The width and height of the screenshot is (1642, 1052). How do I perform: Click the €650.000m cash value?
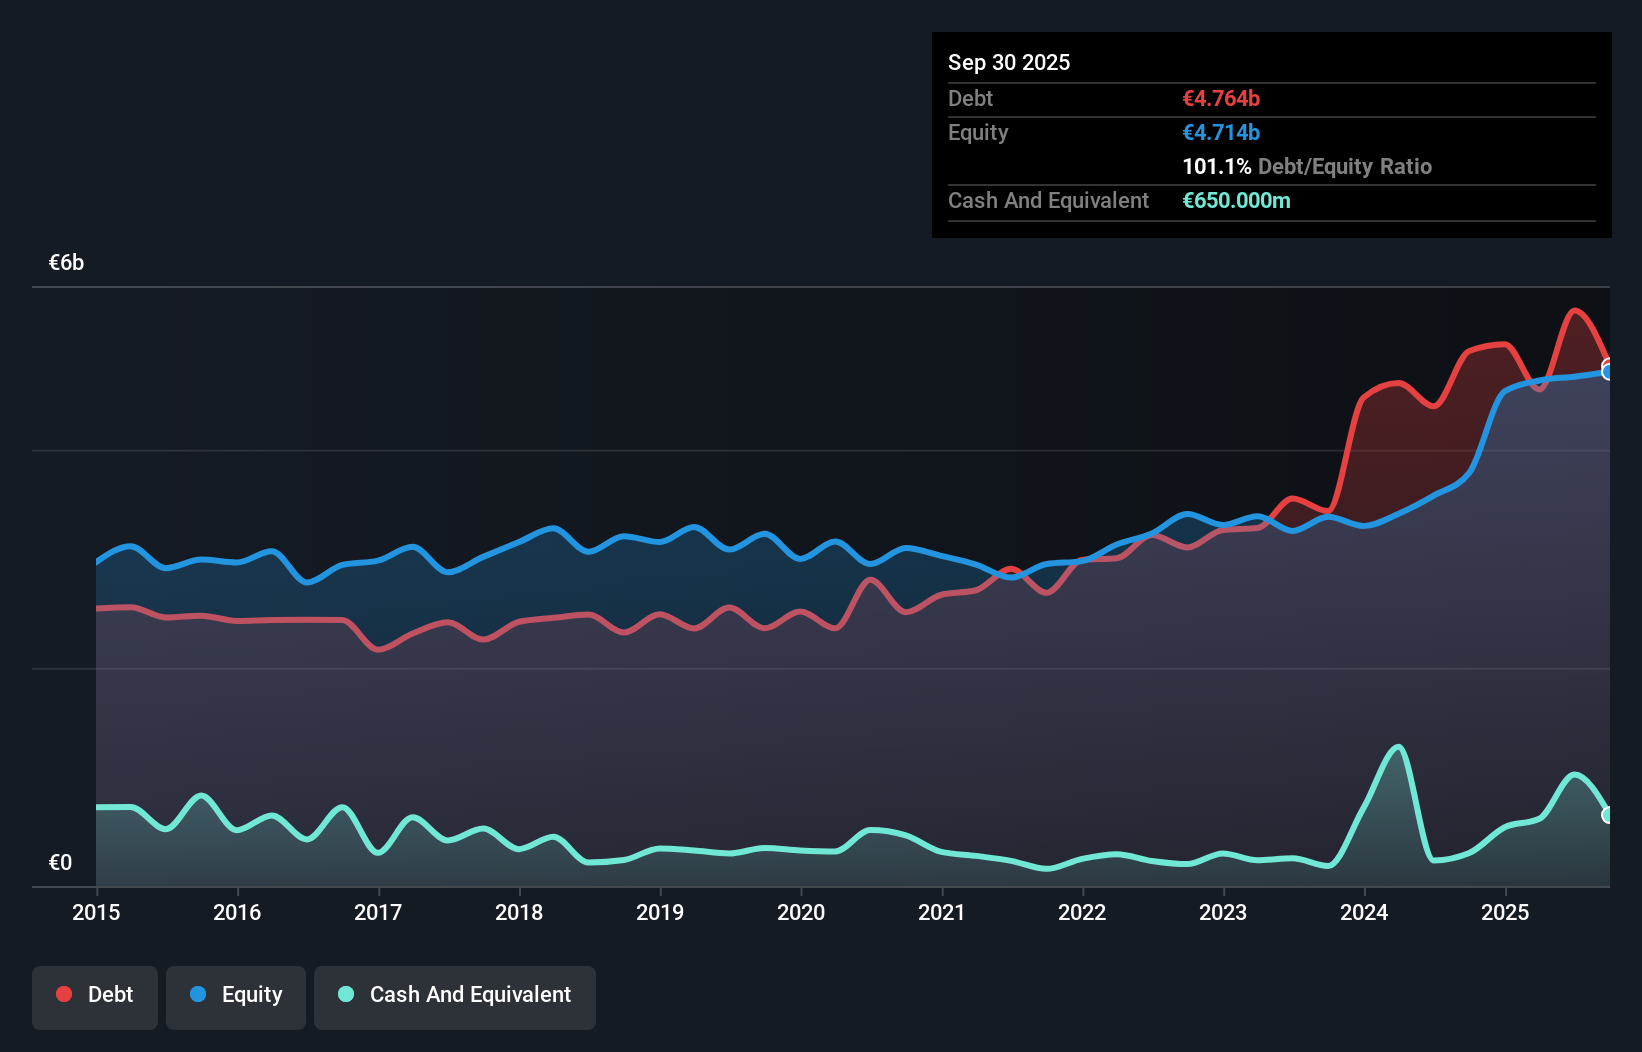coord(1236,200)
